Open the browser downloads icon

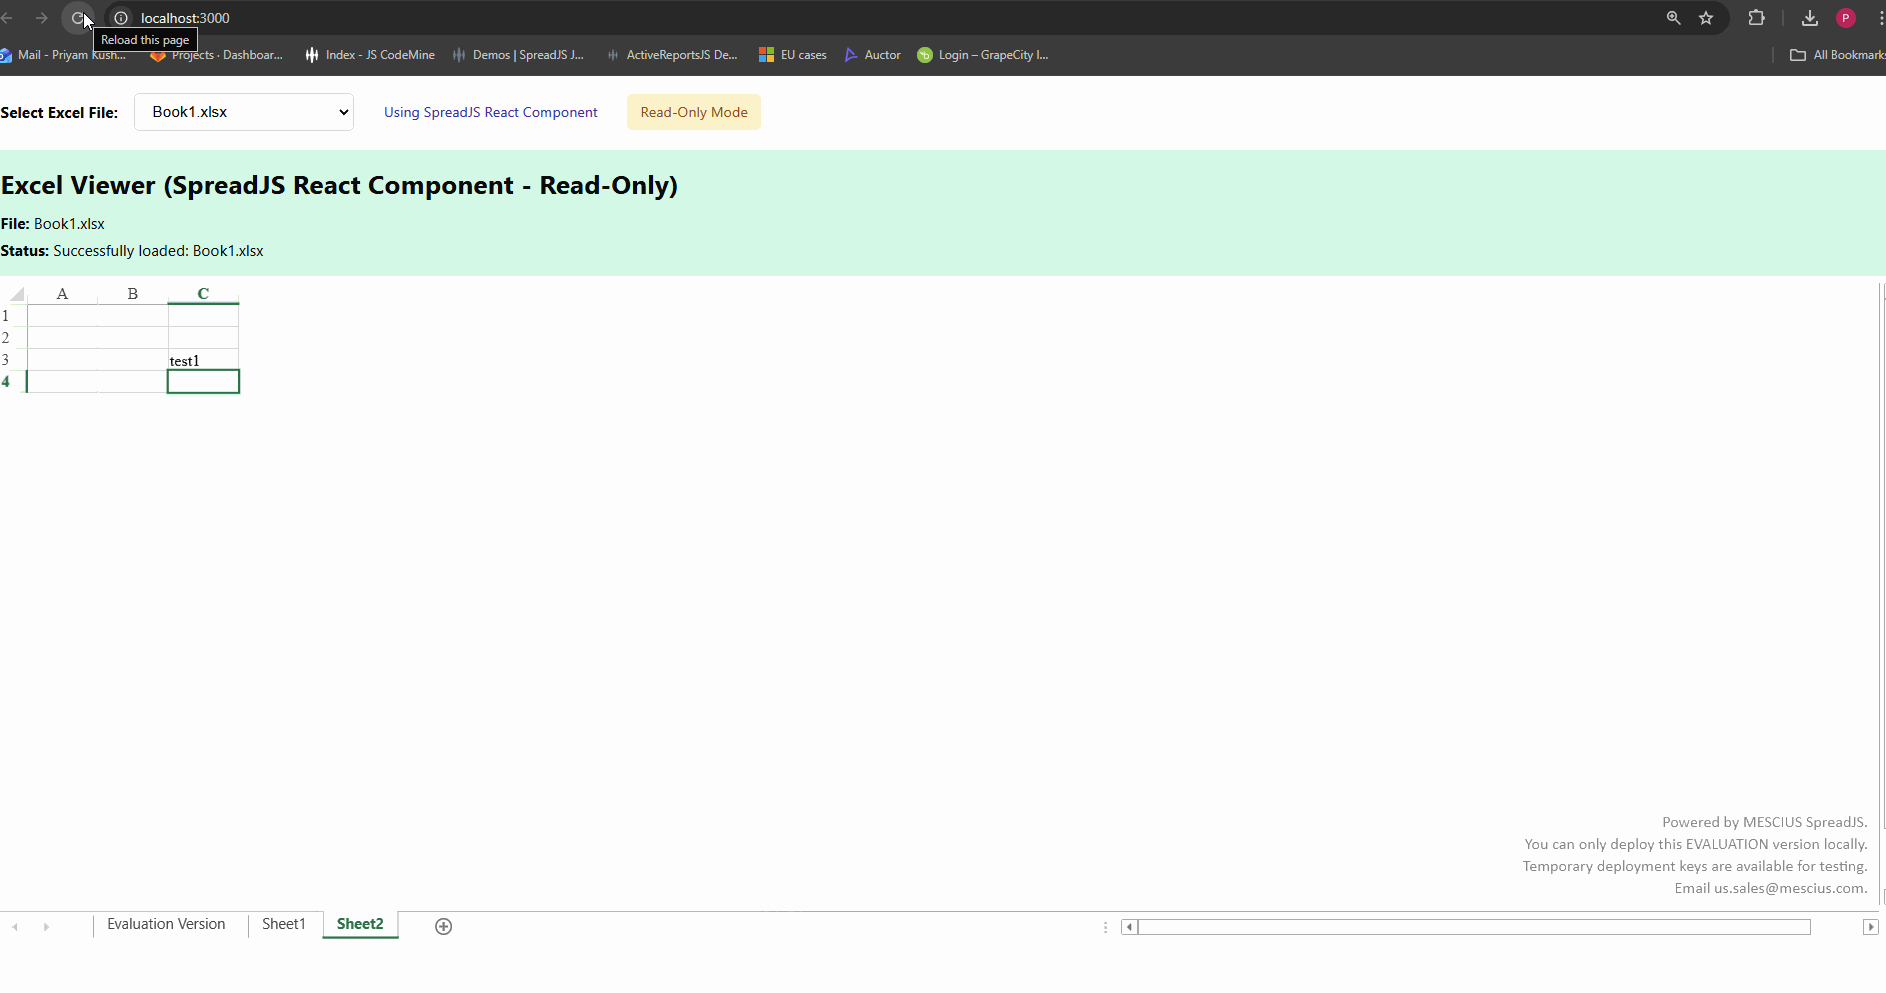pos(1809,18)
